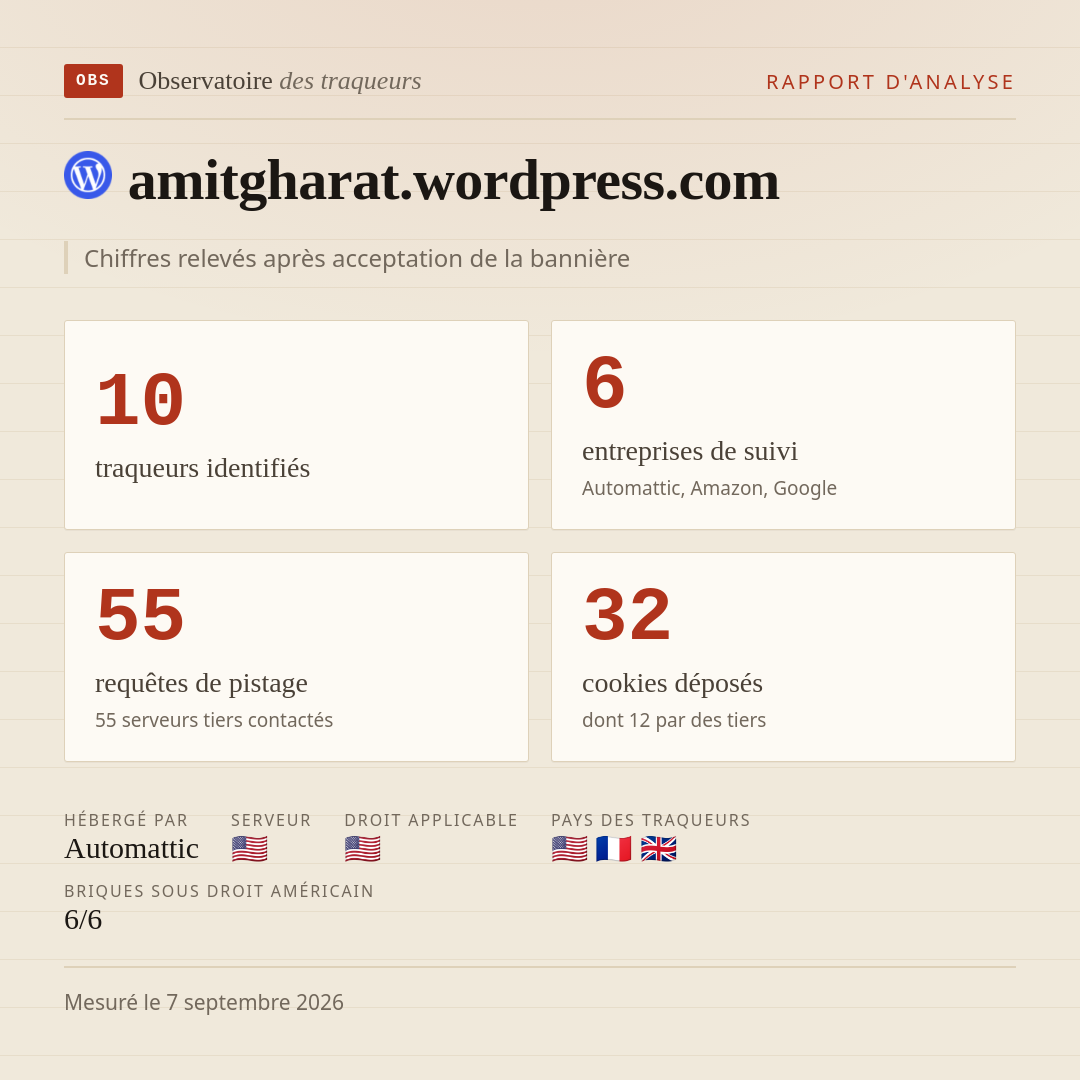Click the Pays des traqueurs label

[x=651, y=820]
